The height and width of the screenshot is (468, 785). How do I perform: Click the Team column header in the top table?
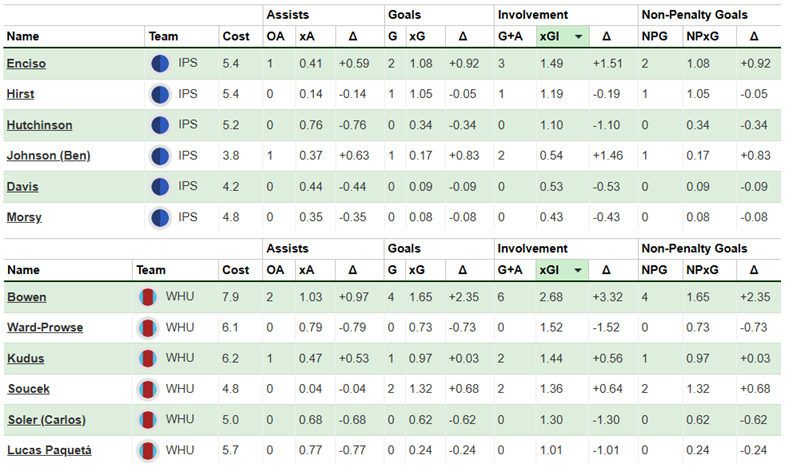tap(162, 36)
